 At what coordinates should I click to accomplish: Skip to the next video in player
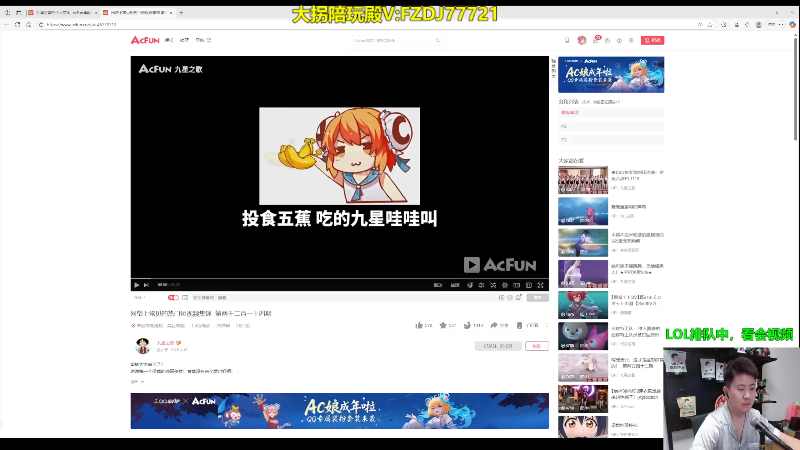(146, 285)
